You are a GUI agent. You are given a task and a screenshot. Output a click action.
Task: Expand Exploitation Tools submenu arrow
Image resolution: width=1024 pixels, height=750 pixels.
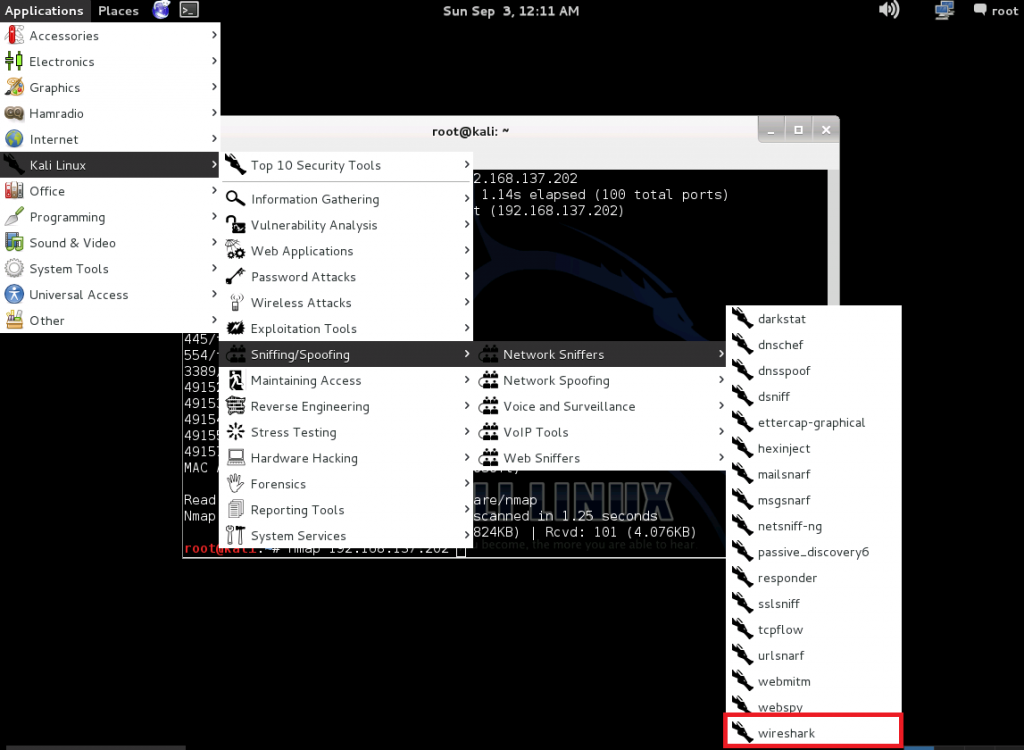(467, 328)
